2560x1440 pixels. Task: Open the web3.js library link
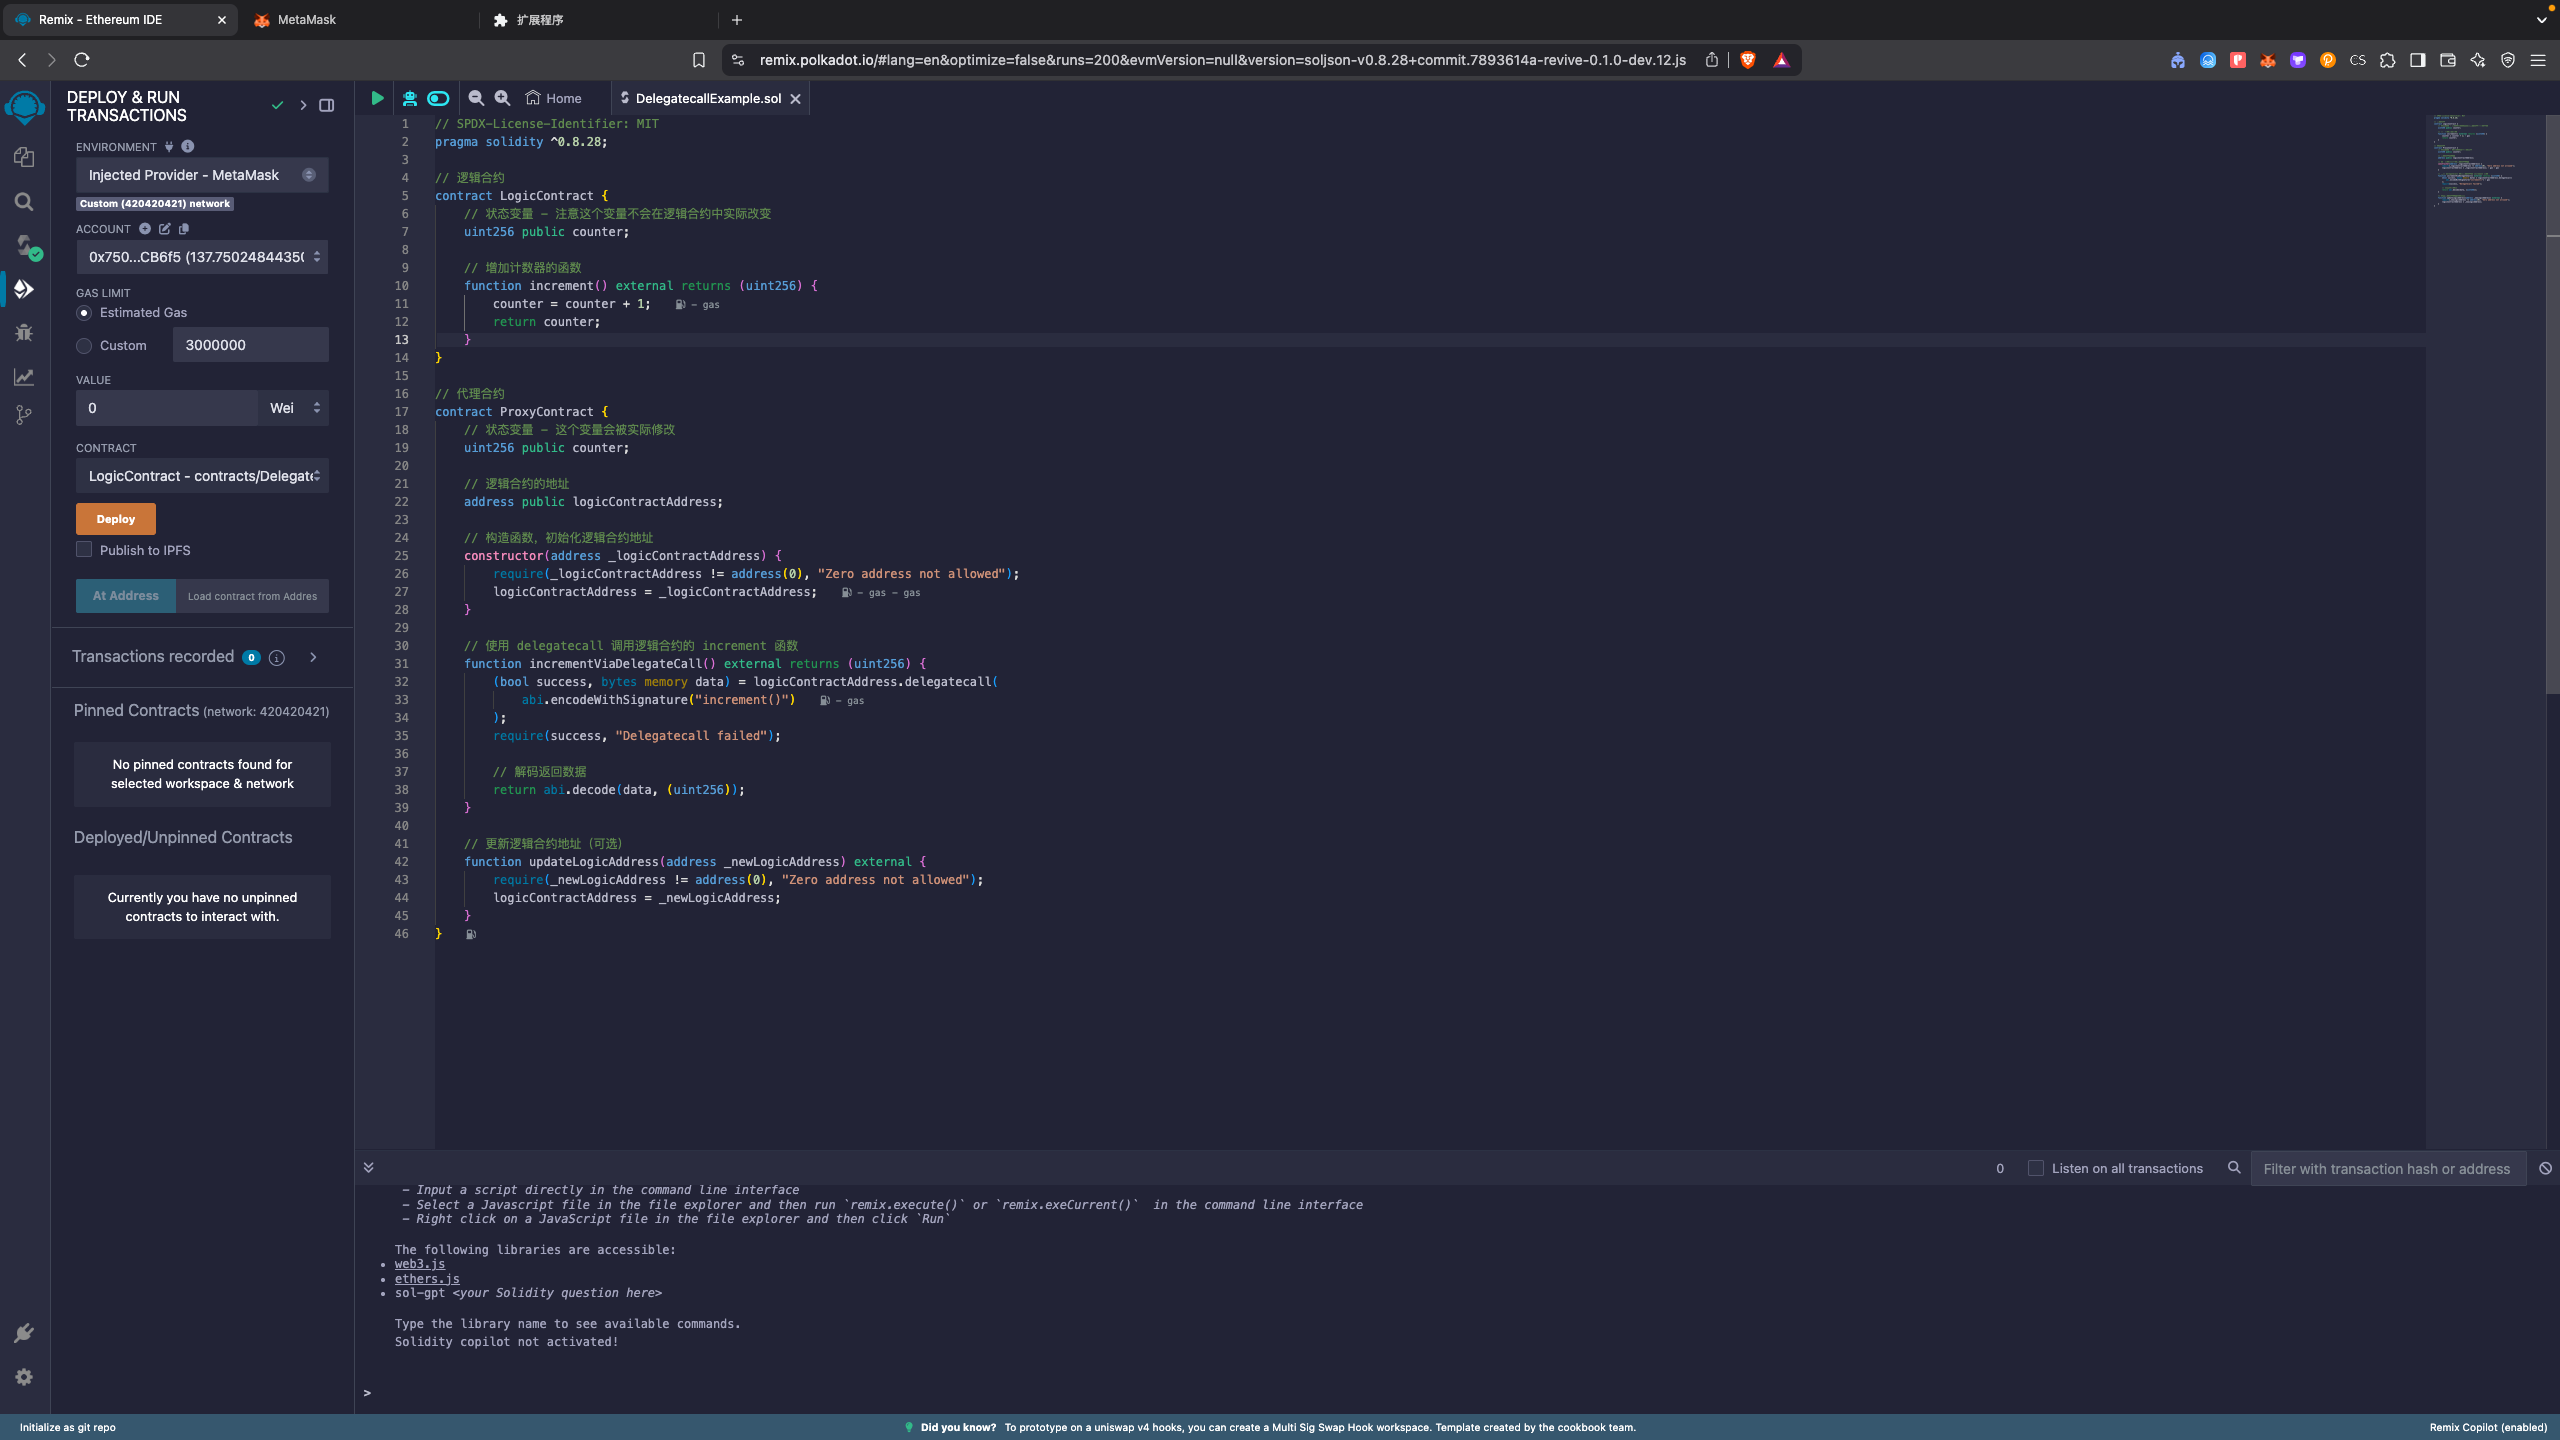(420, 1264)
